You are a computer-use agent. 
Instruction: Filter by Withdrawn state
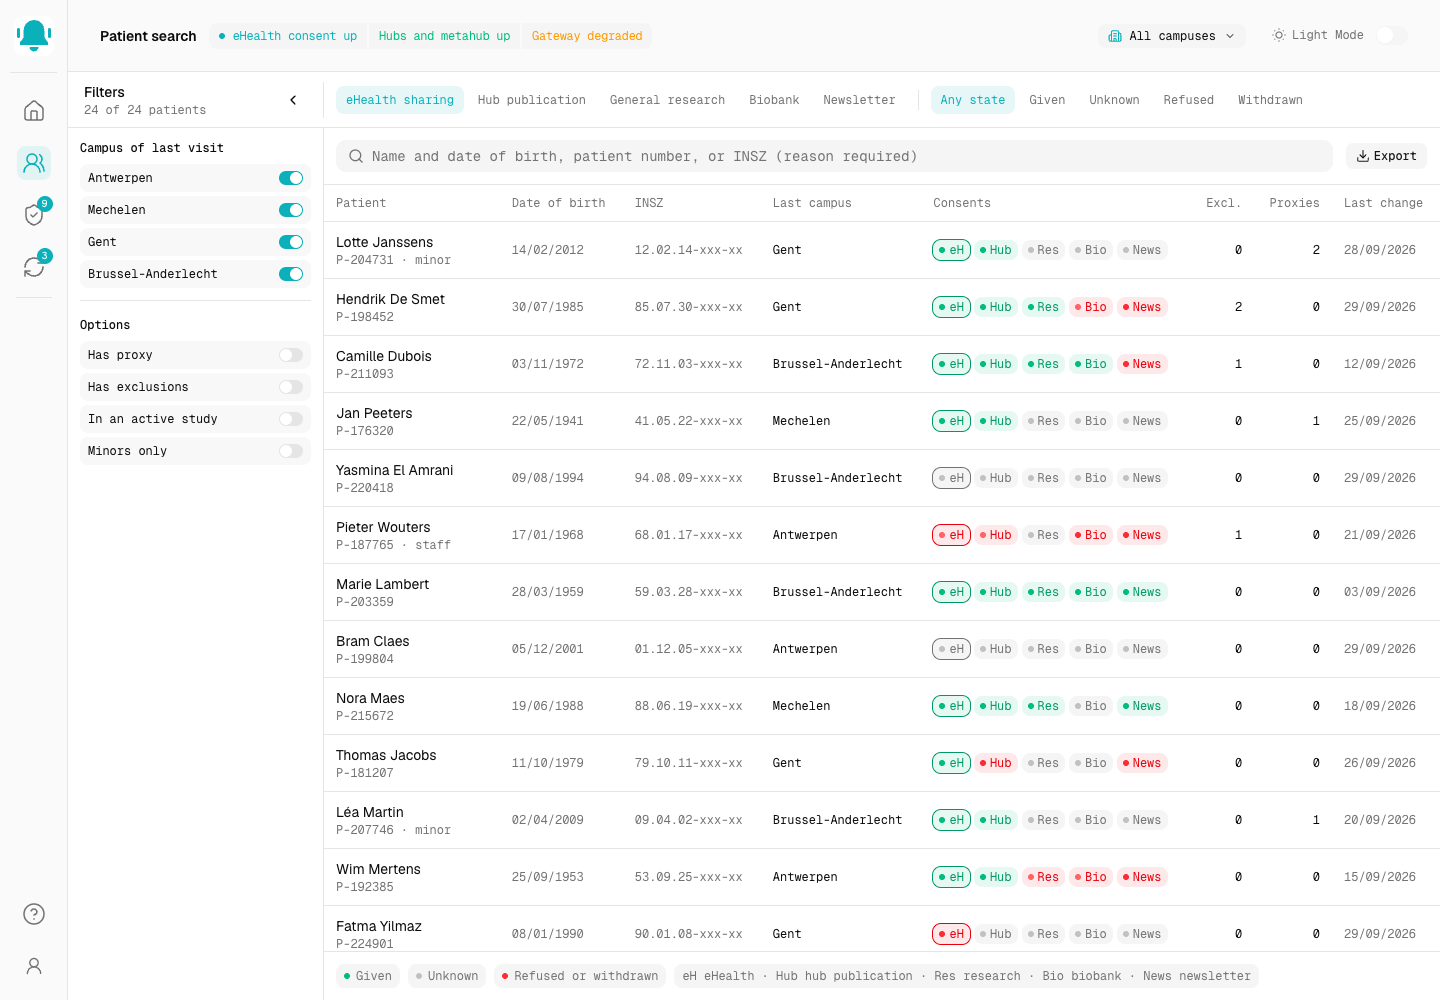pyautogui.click(x=1270, y=100)
